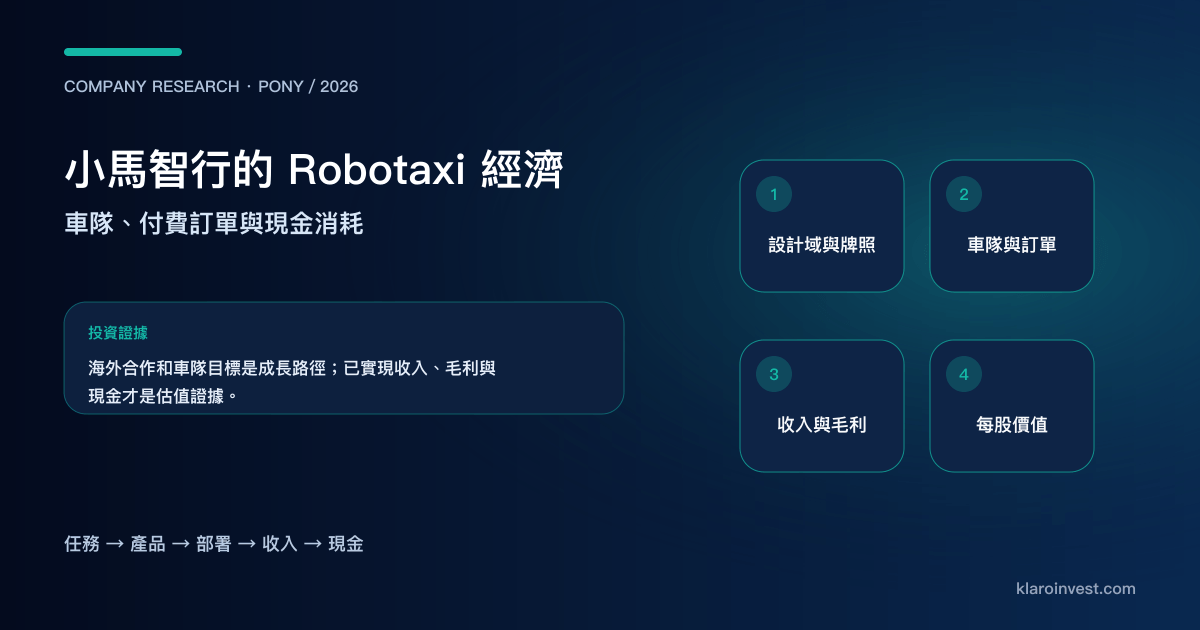Click the subtitle 車隊、付費訂單與現金消耗
The image size is (1200, 630).
[x=214, y=224]
